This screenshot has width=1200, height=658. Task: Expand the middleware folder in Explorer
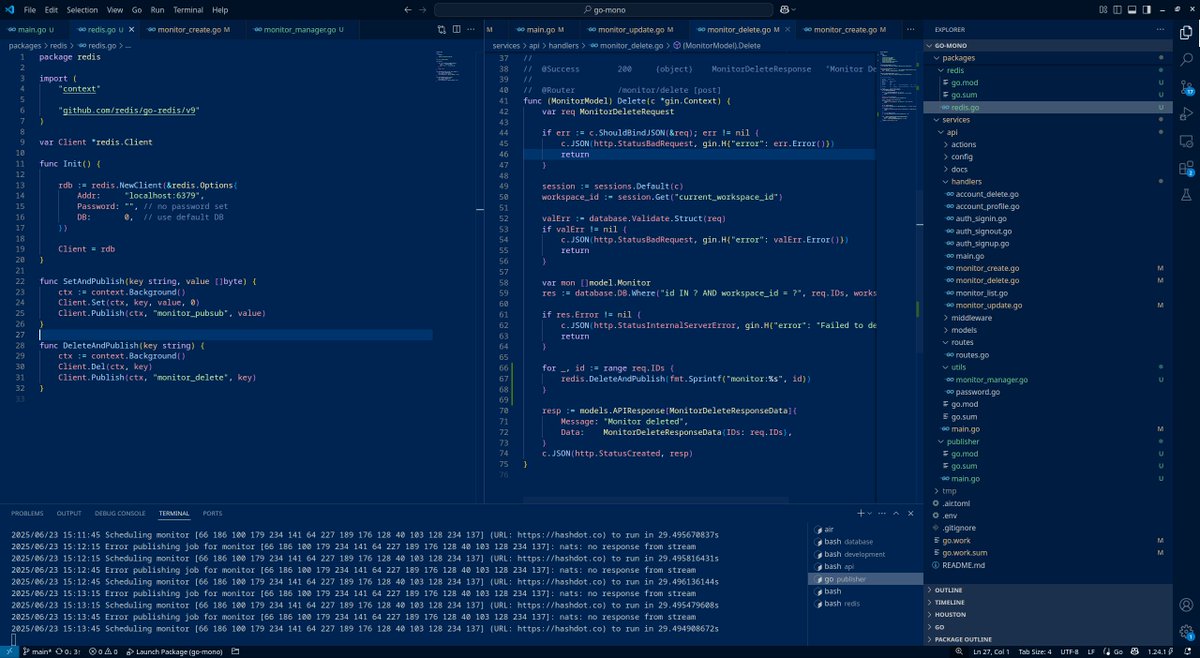click(1048, 317)
